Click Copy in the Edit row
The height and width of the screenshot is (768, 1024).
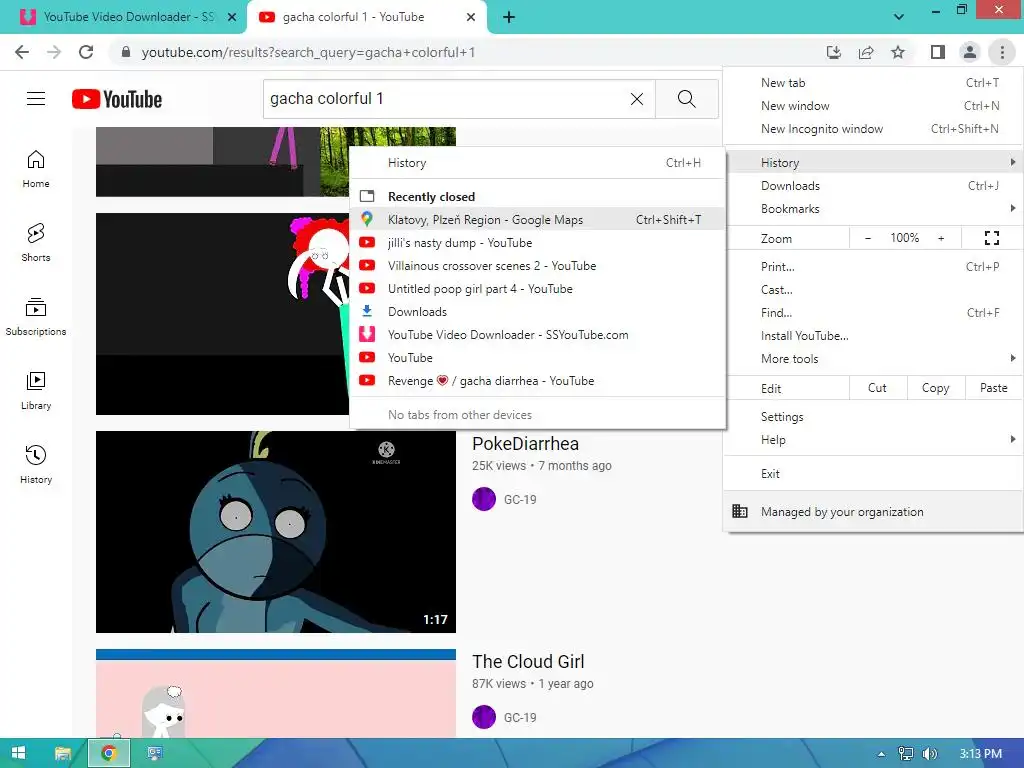tap(935, 388)
